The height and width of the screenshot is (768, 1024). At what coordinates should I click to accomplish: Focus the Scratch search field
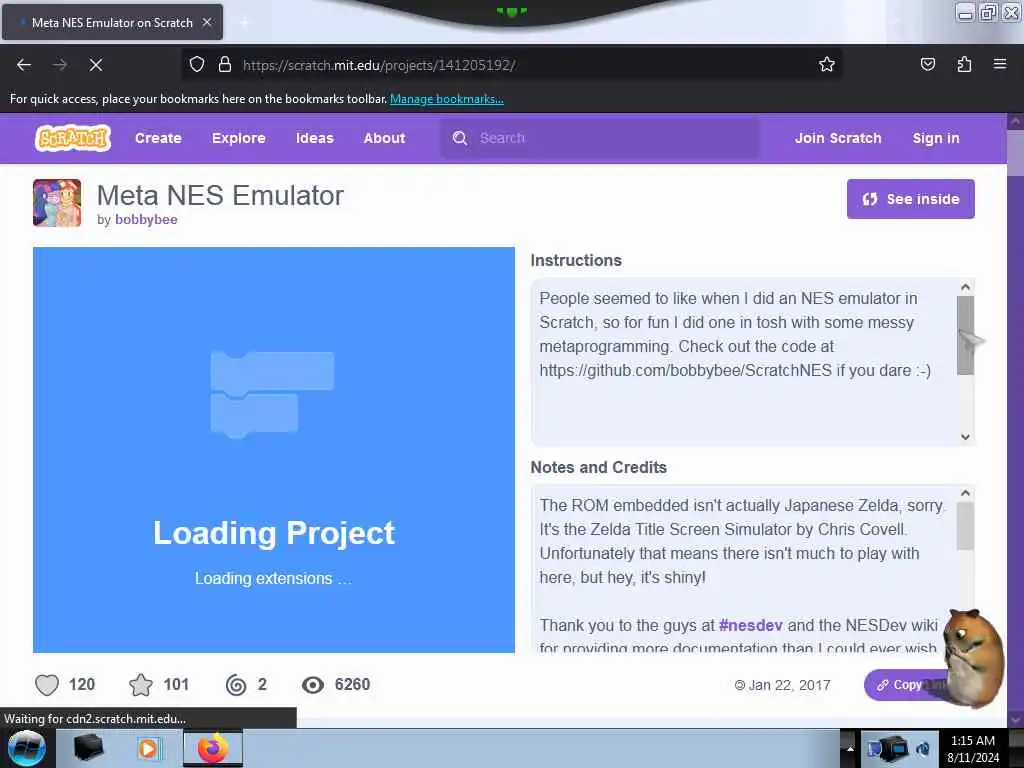click(600, 138)
